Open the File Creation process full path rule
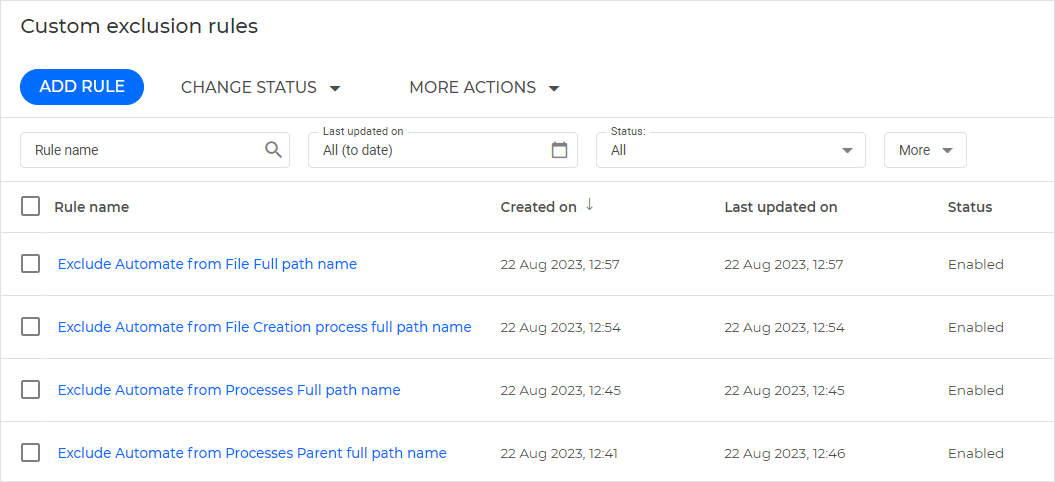1055x482 pixels. [x=264, y=327]
